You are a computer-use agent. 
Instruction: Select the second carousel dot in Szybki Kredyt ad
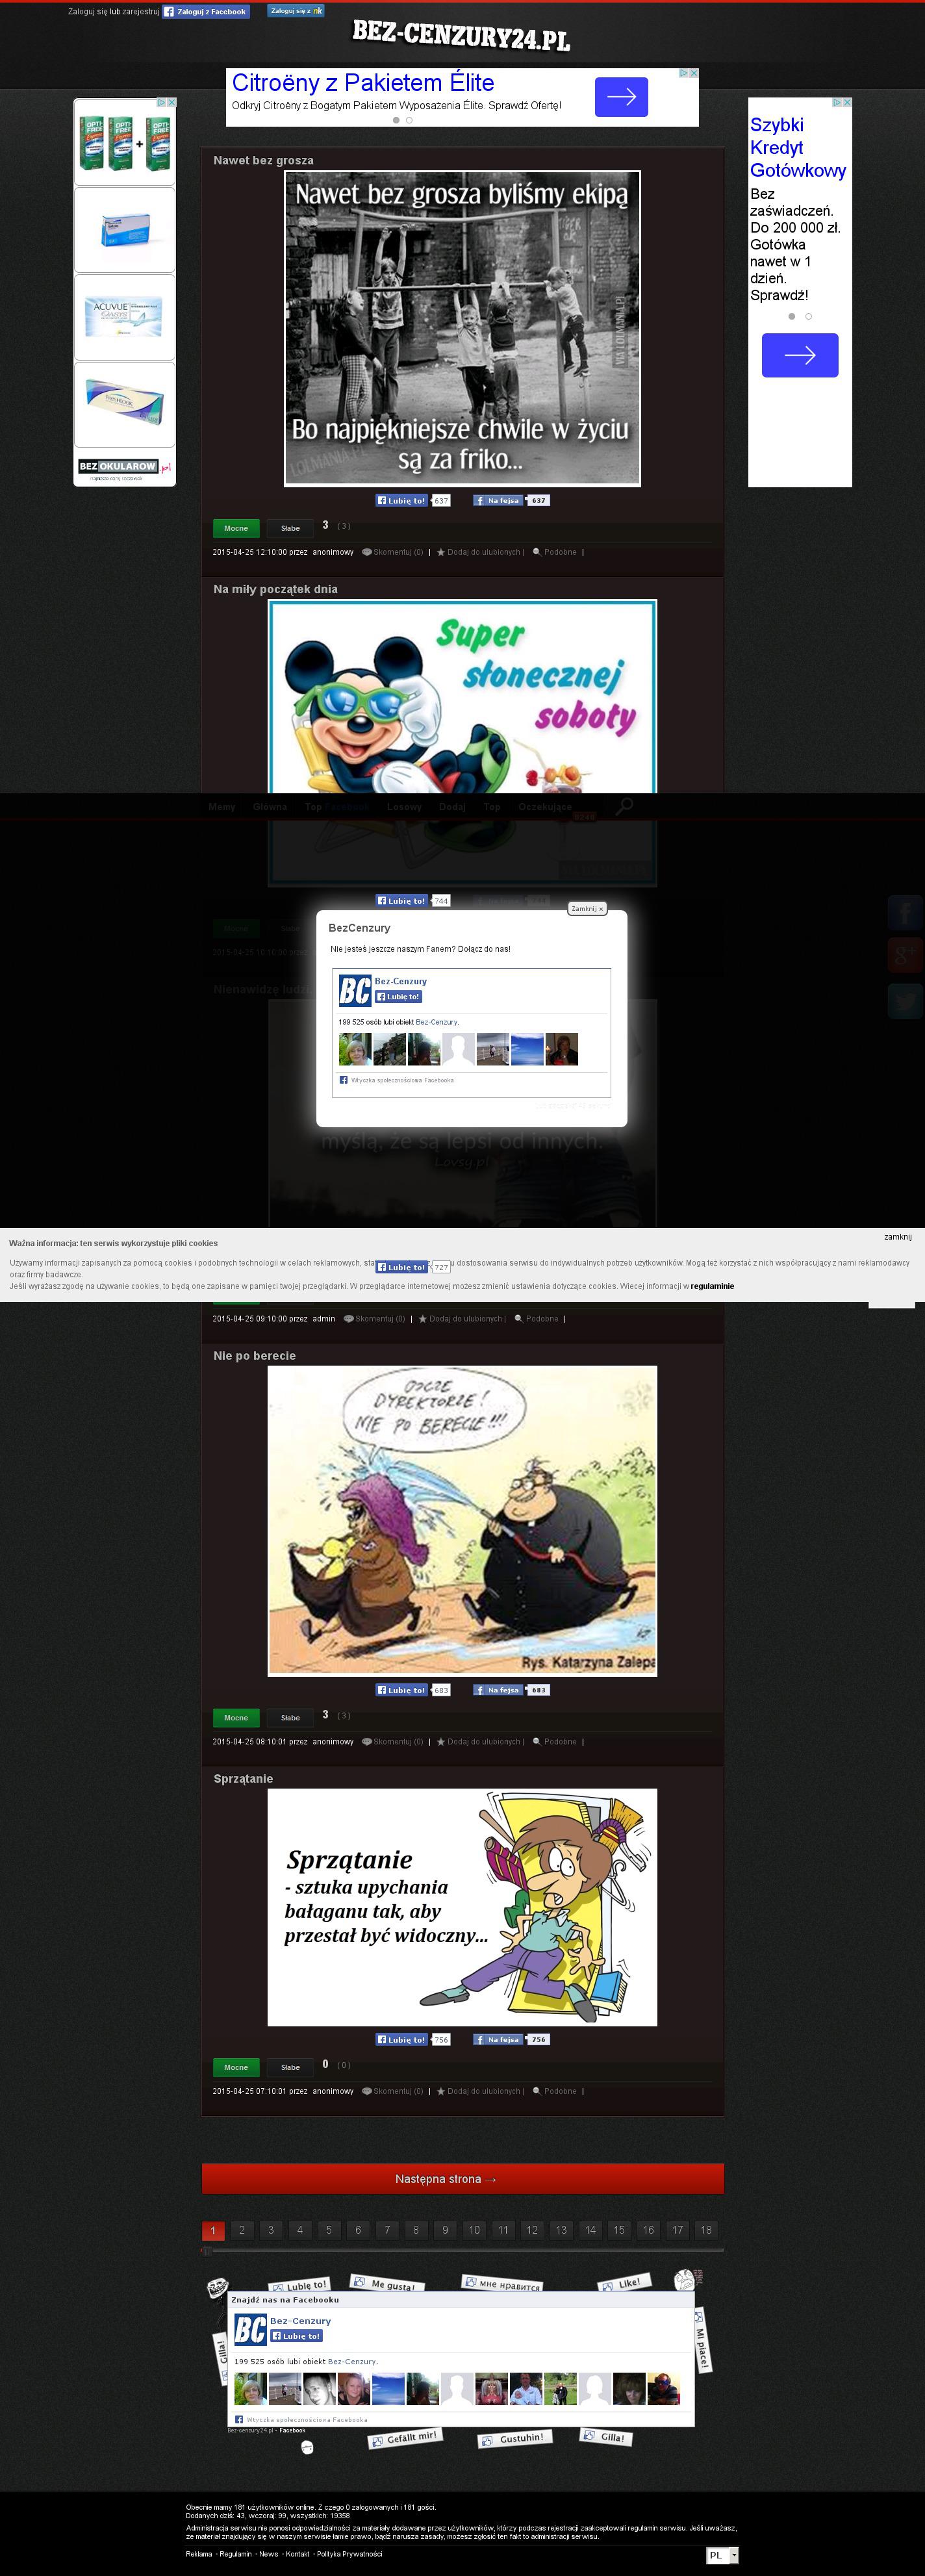coord(808,316)
